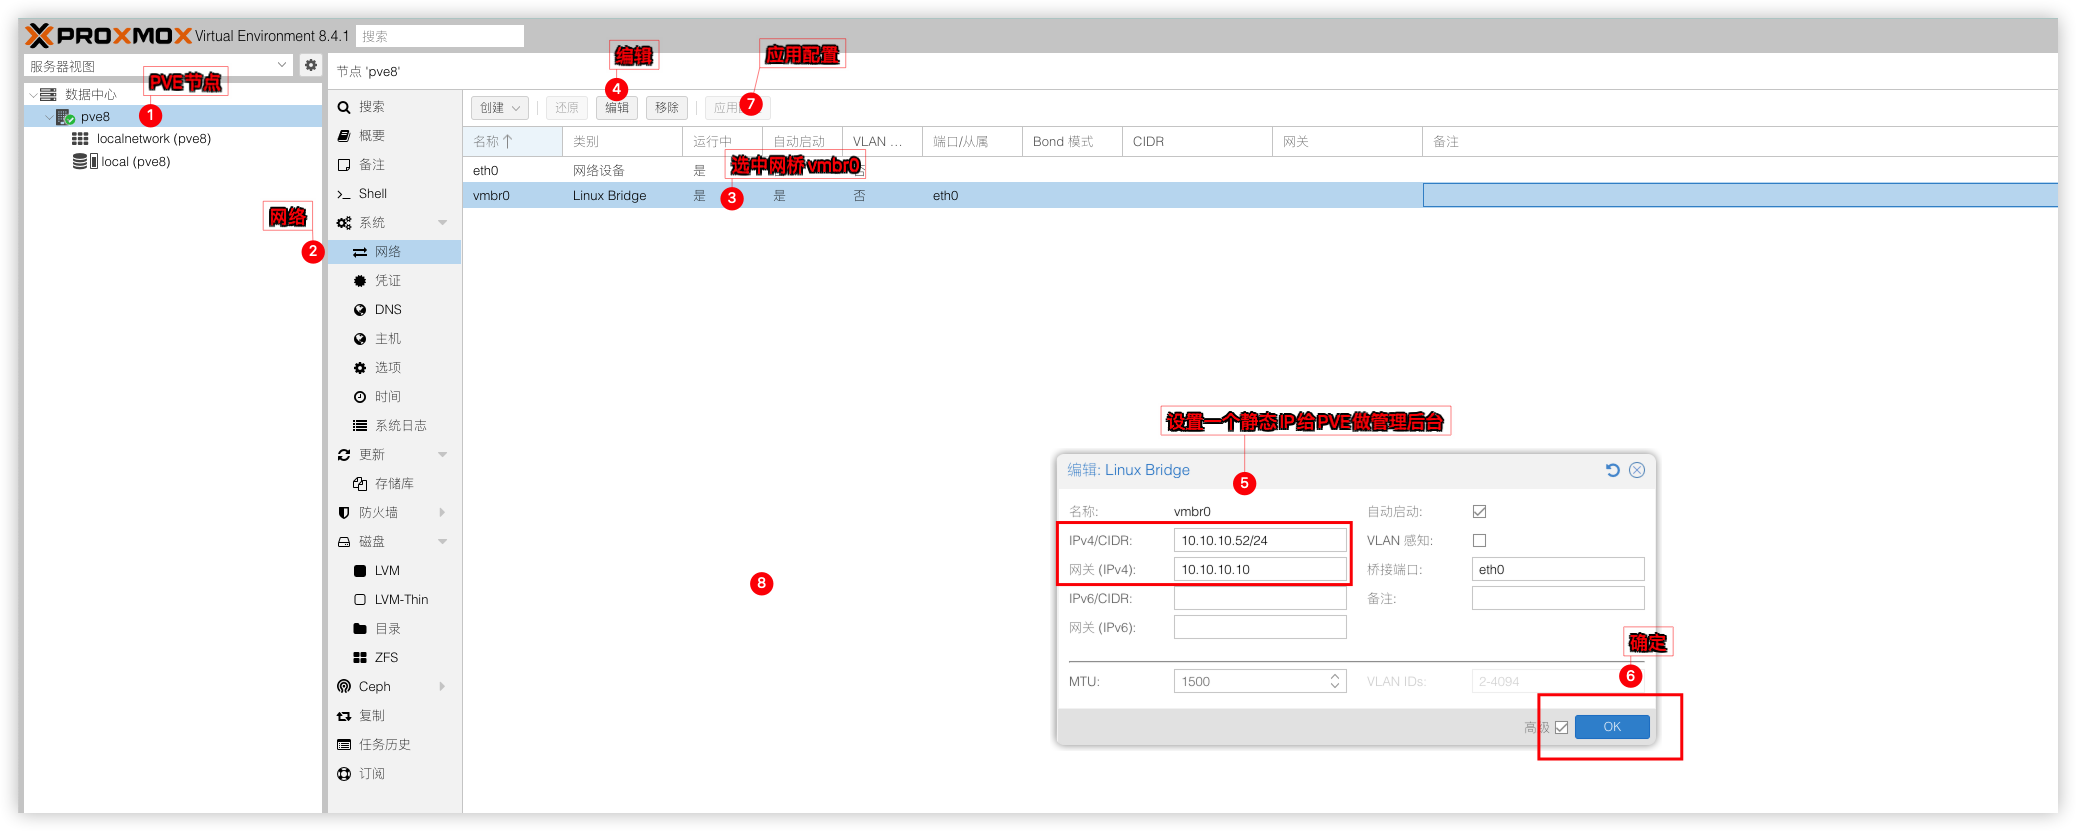Collapse the System (系统) section arrow
The image size is (2076, 831).
[x=442, y=223]
